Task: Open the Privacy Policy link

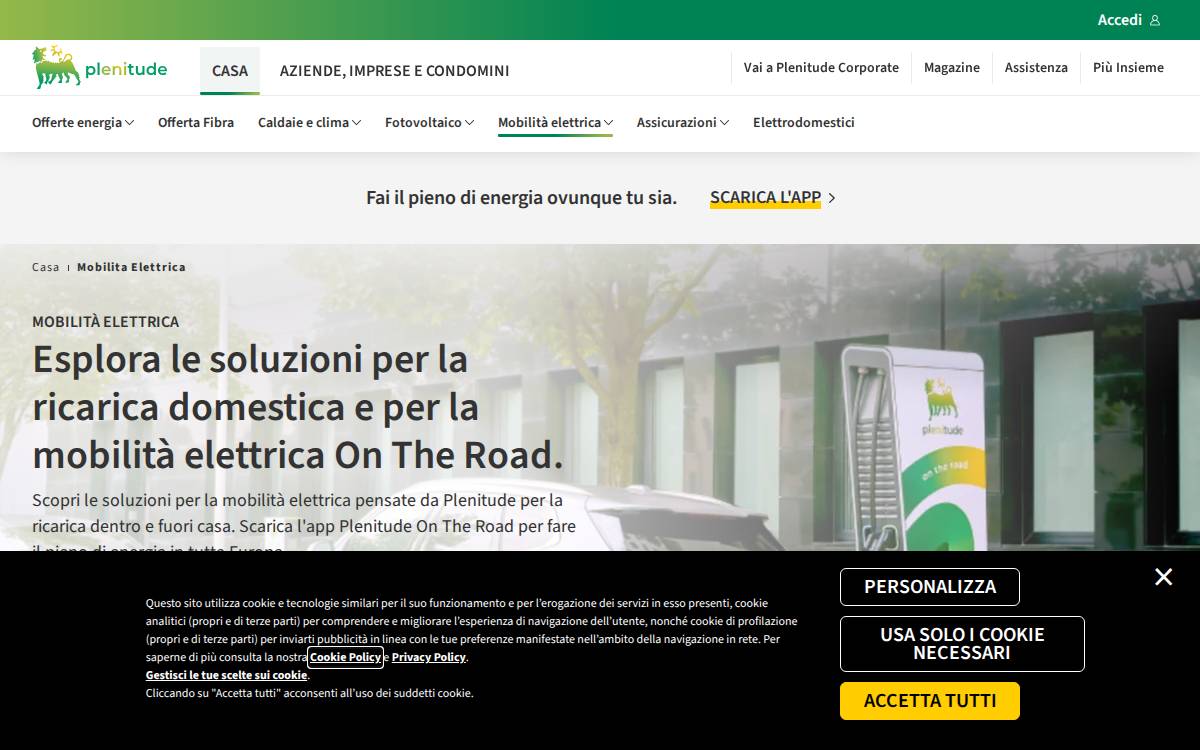Action: (x=429, y=657)
